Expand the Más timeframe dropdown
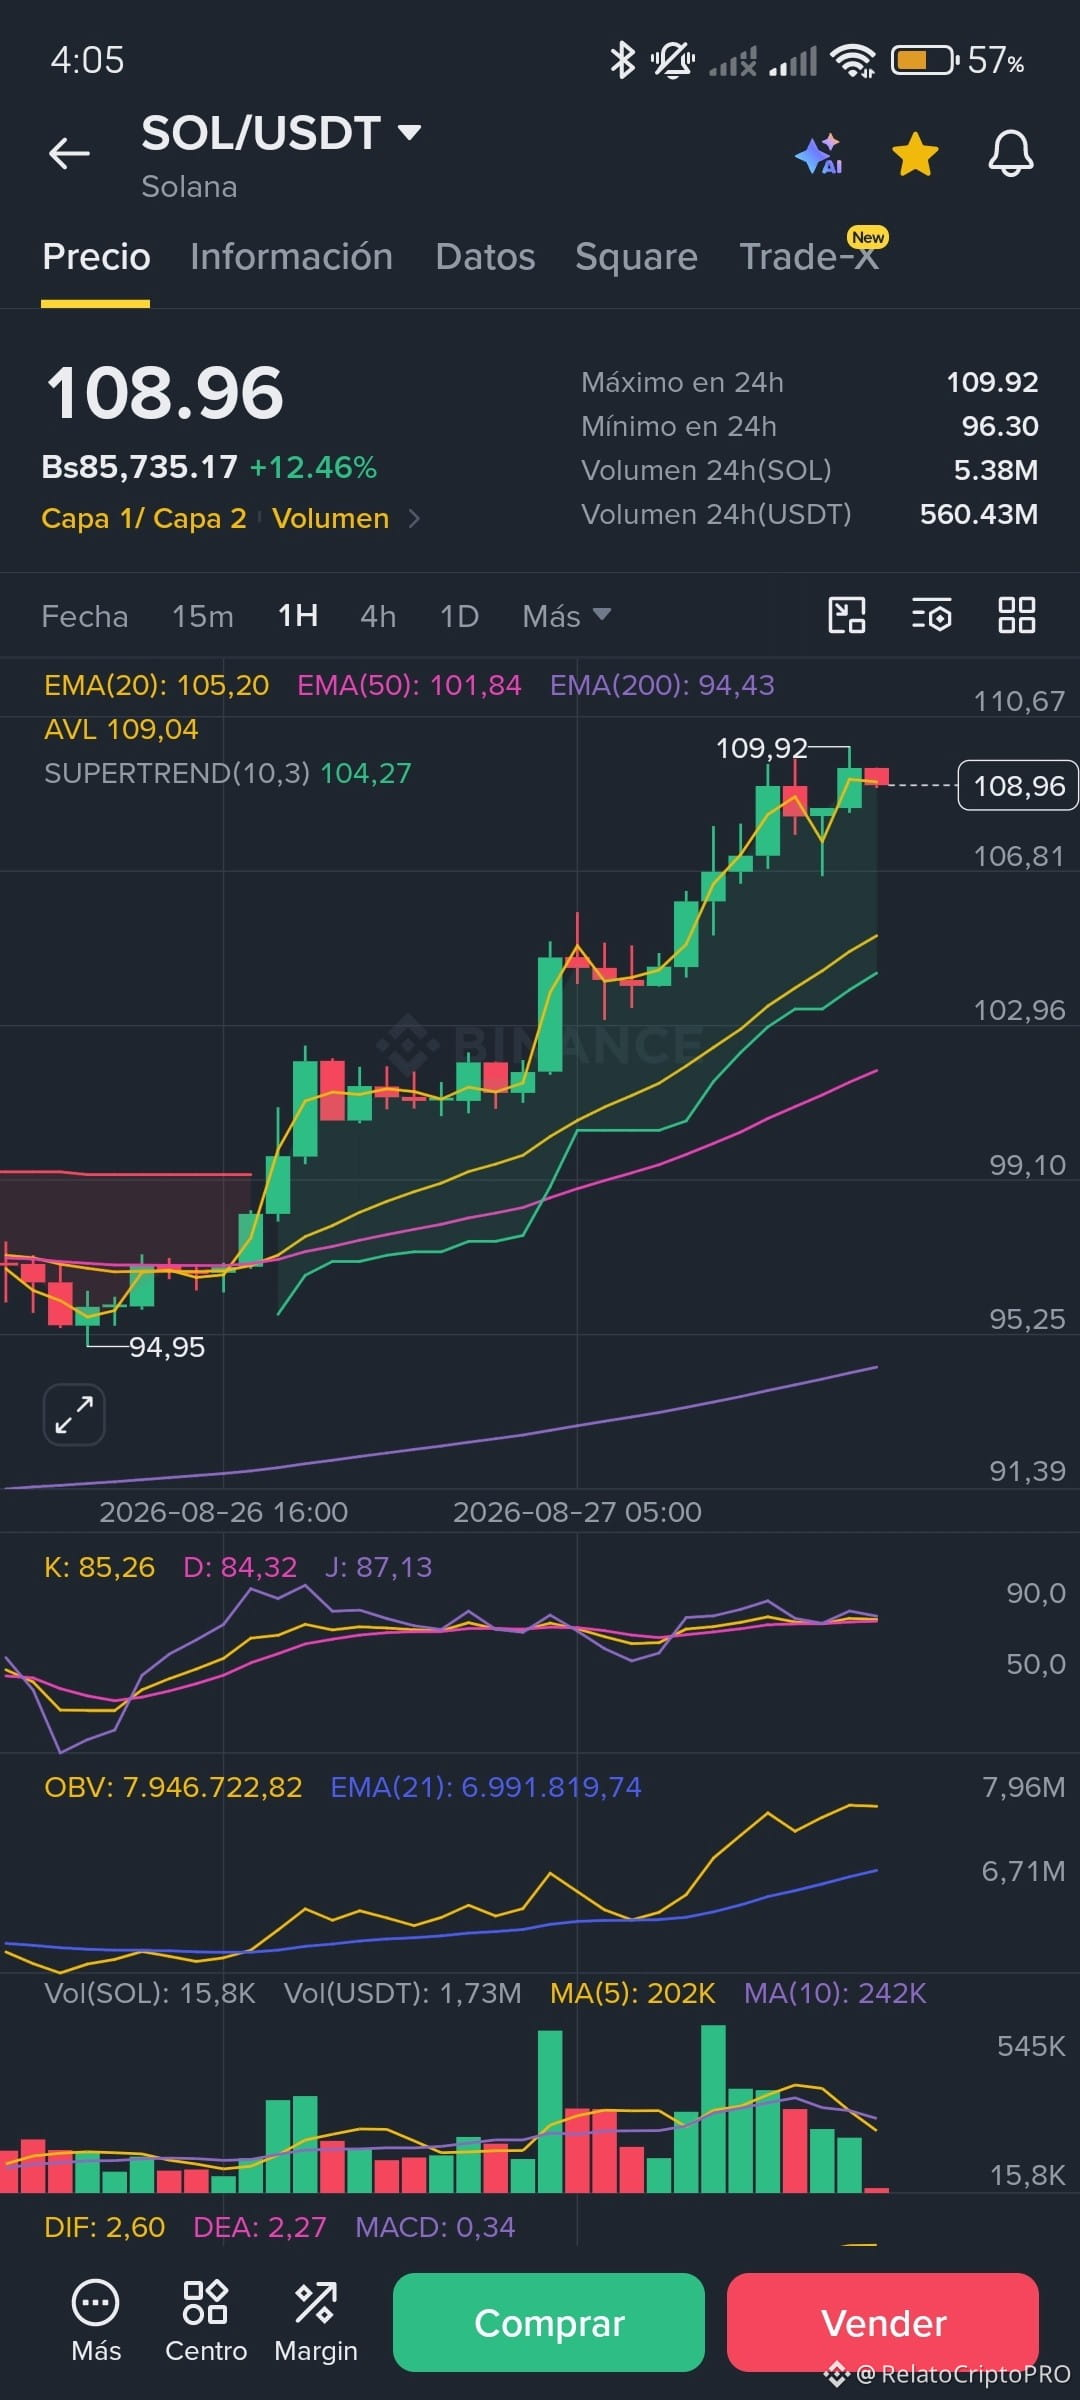Screen dimensions: 1080x2400 tap(566, 616)
